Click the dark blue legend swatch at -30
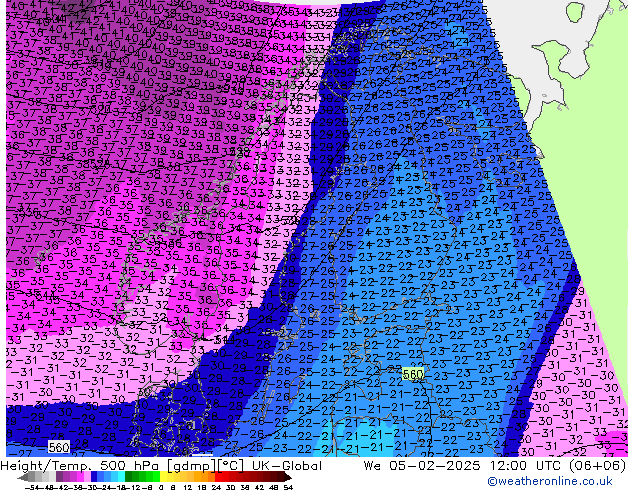 pos(94,477)
